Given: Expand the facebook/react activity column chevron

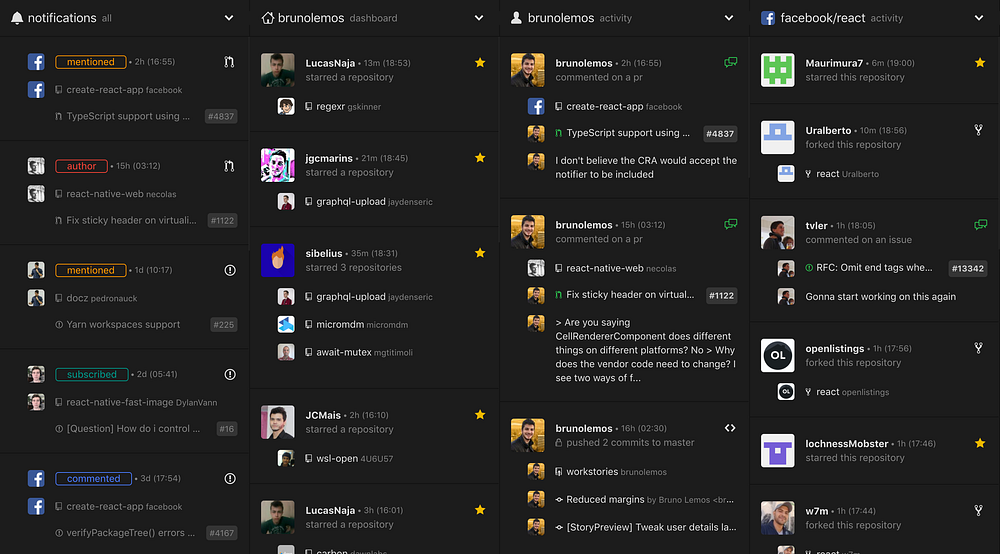Looking at the screenshot, I should 979,18.
